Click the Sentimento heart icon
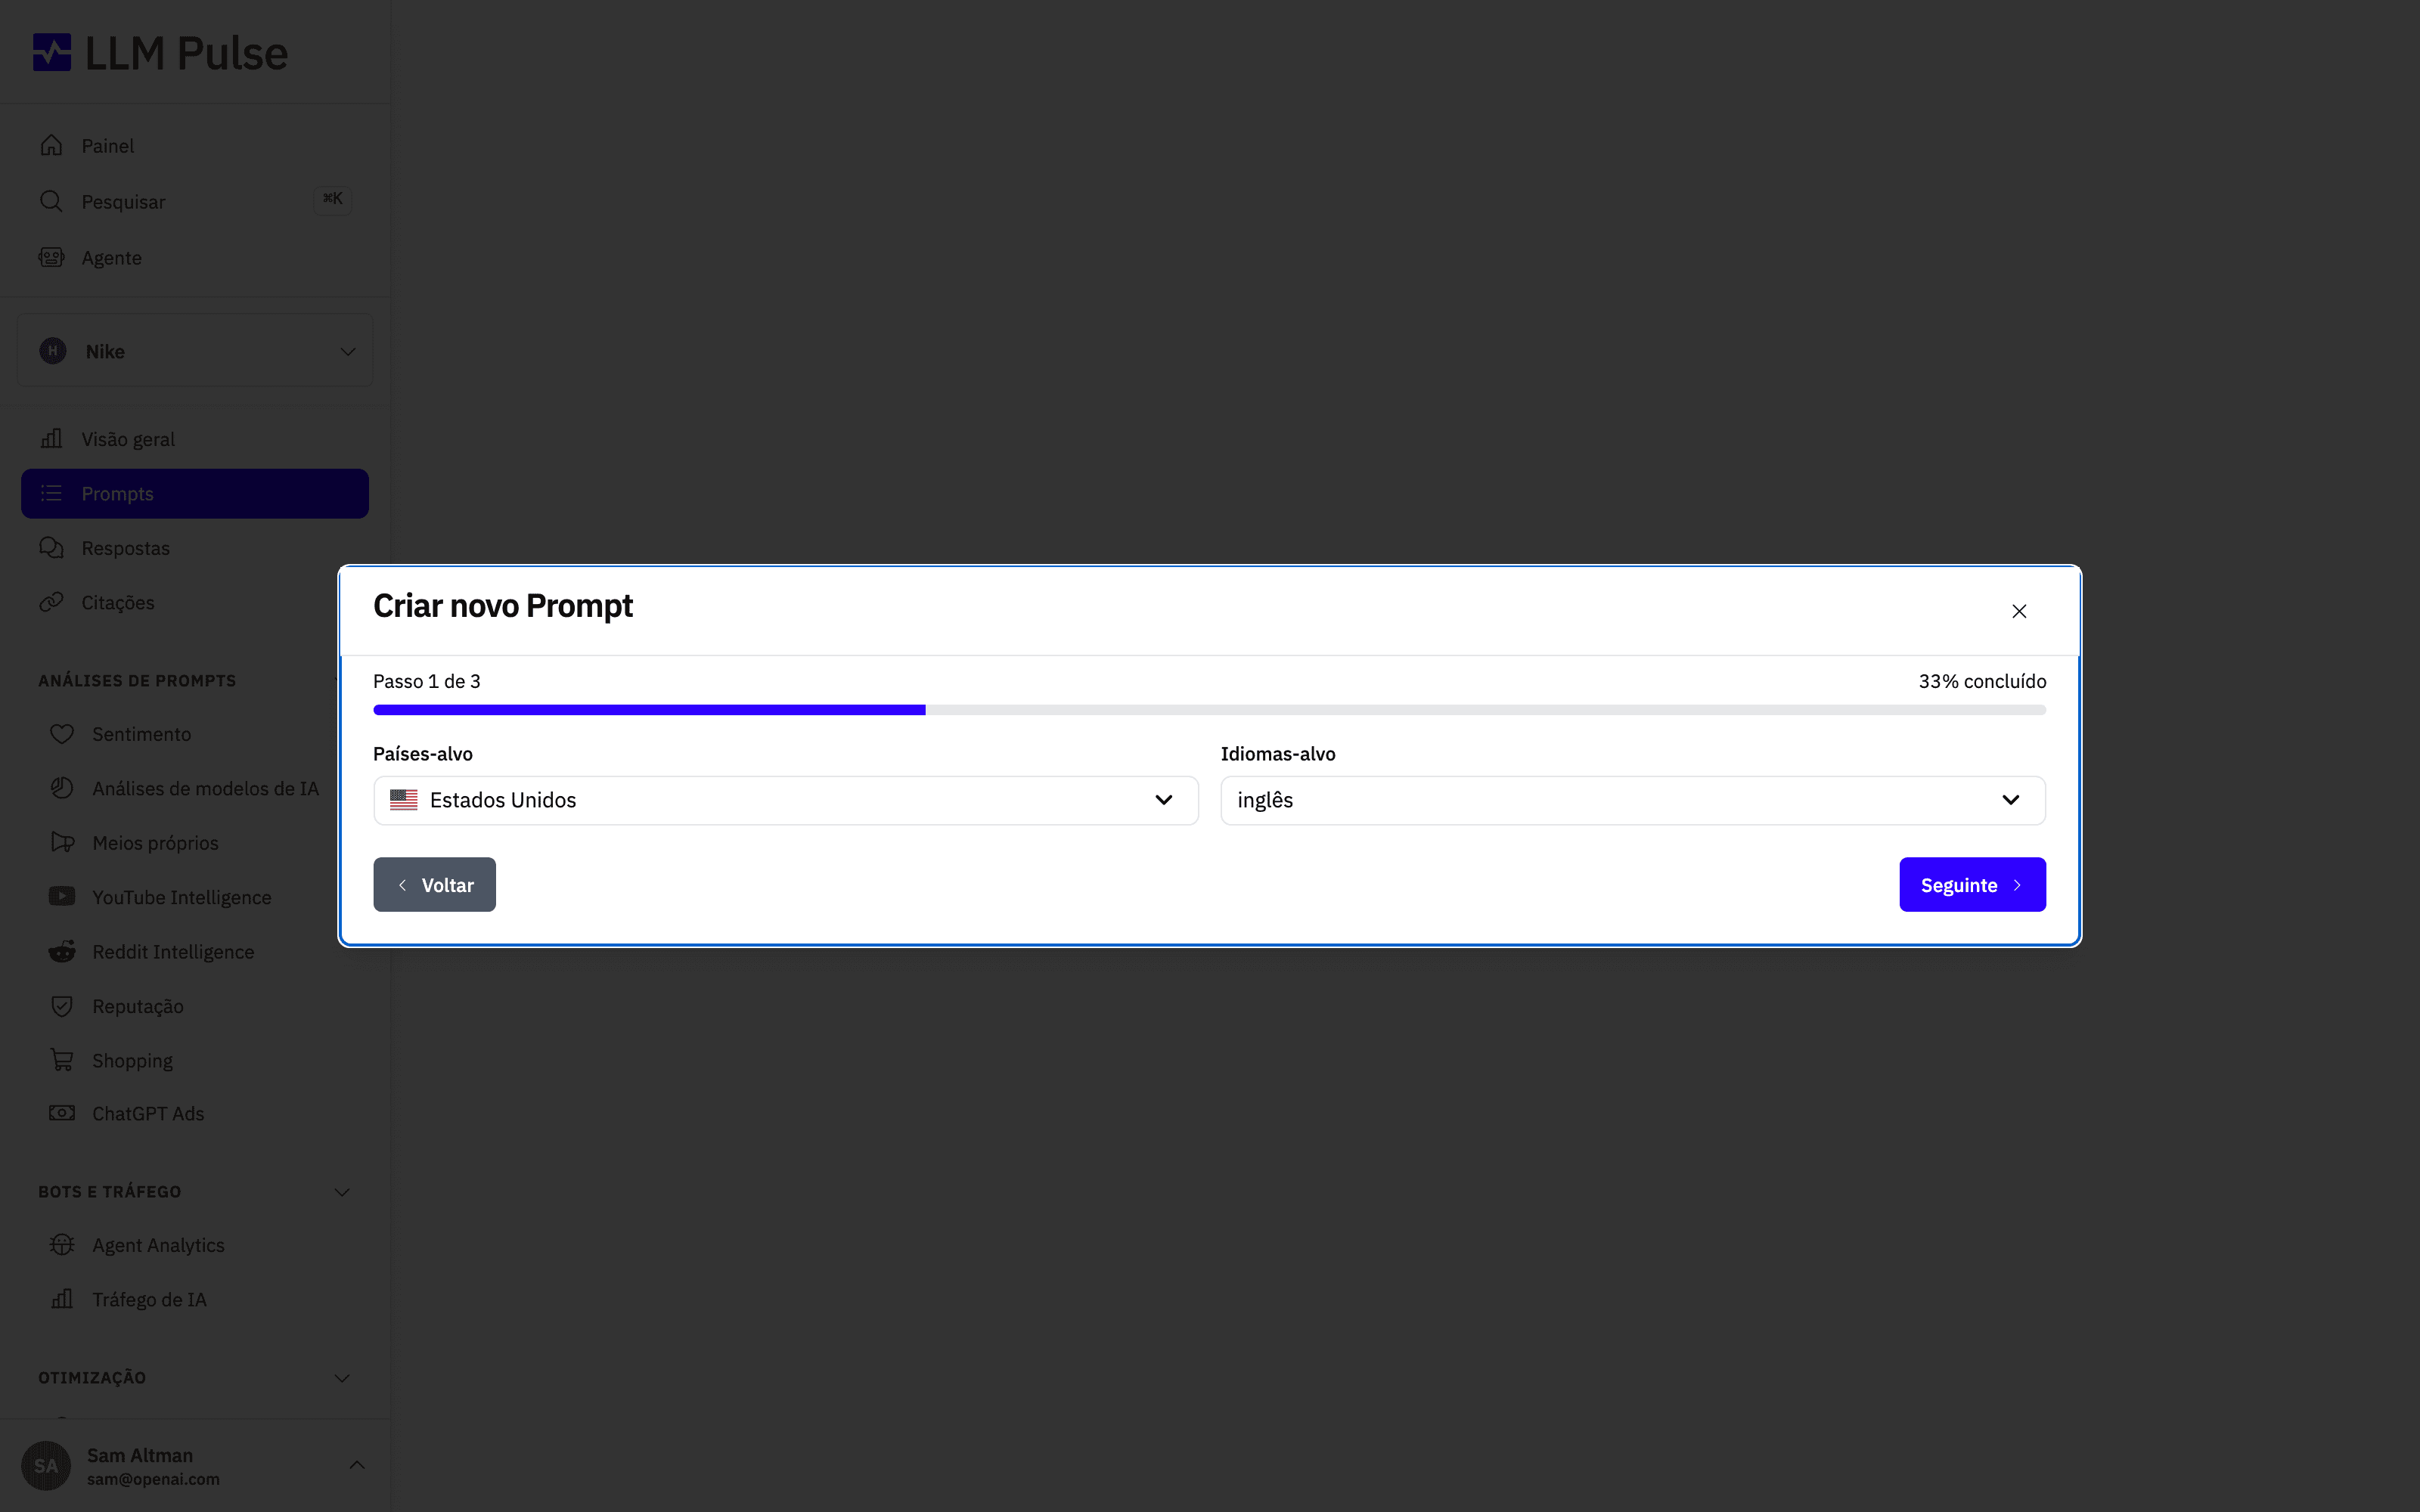This screenshot has height=1512, width=2420. (x=62, y=734)
